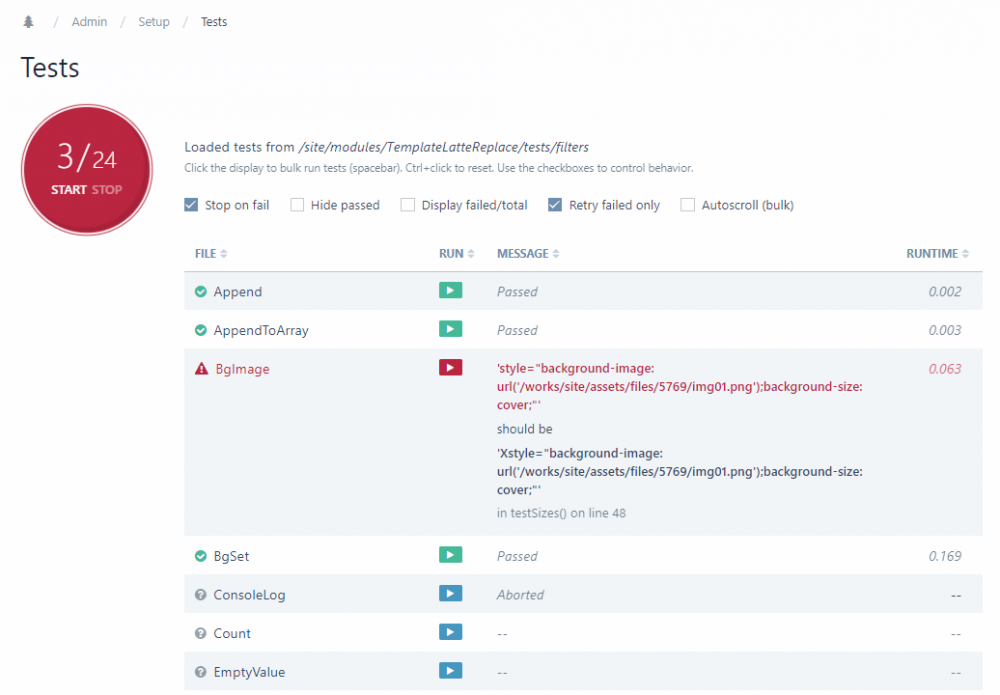The width and height of the screenshot is (1000, 695).
Task: Uncheck the Stop on fail checkbox
Action: pos(192,205)
